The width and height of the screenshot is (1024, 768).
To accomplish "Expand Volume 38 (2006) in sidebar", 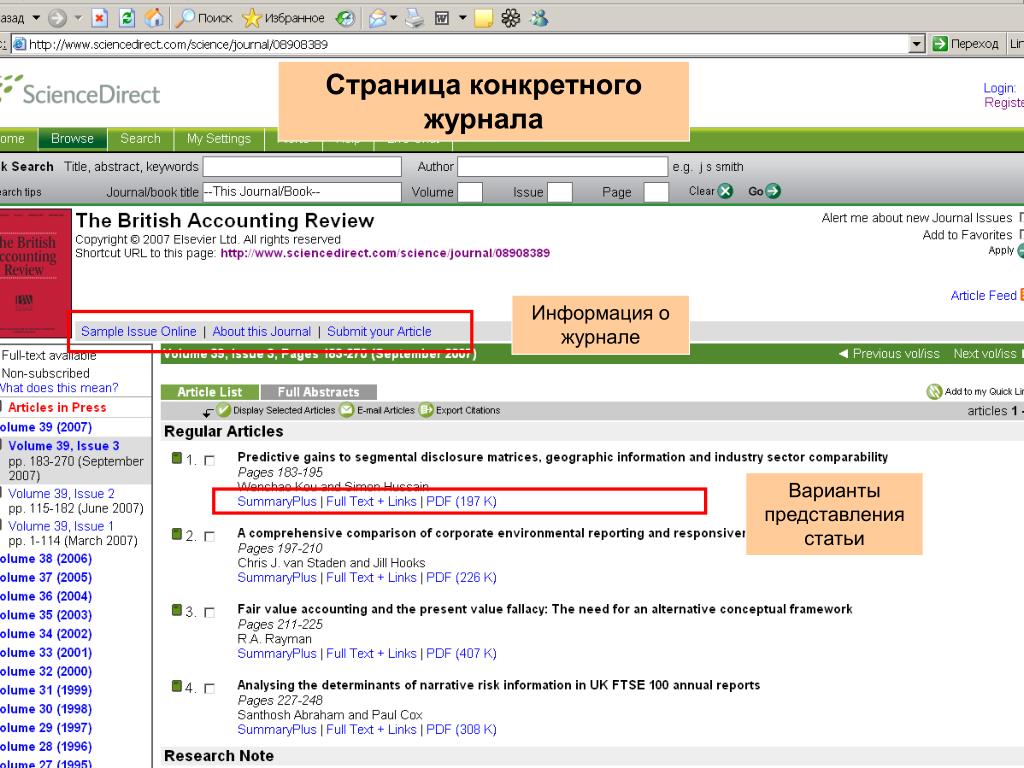I will click(x=46, y=558).
